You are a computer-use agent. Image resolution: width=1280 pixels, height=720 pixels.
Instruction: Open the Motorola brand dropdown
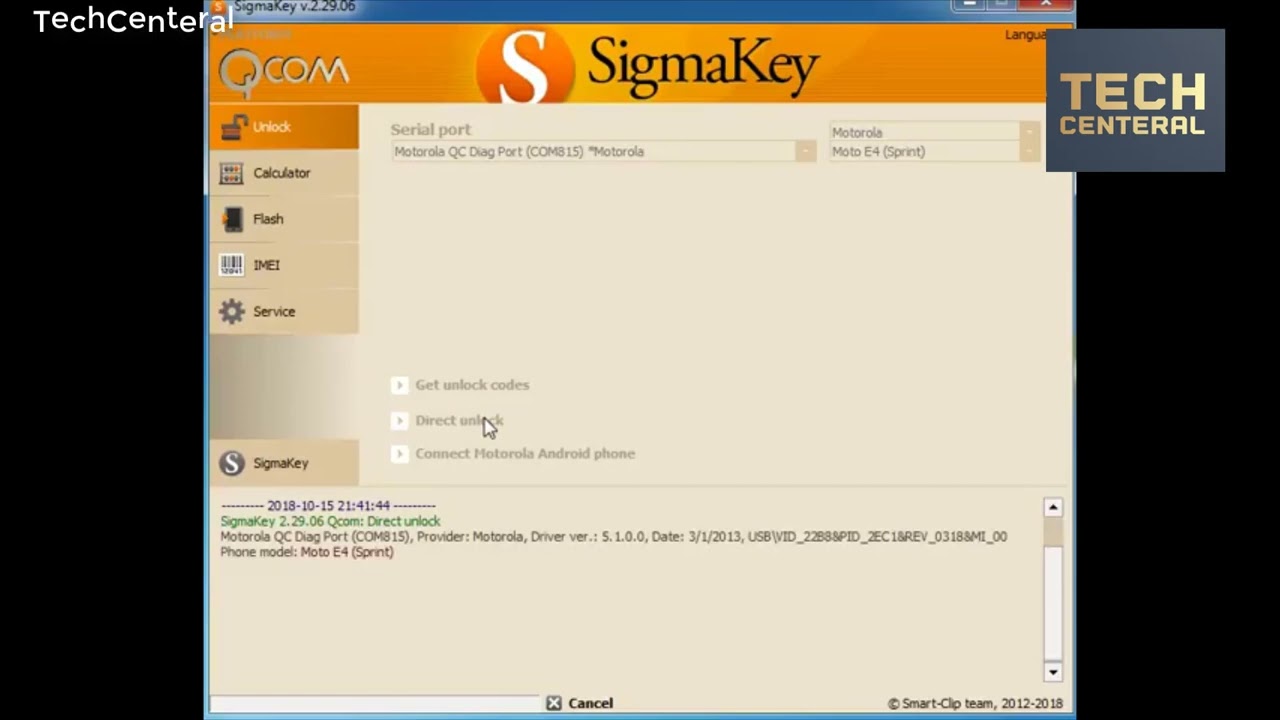(1029, 132)
